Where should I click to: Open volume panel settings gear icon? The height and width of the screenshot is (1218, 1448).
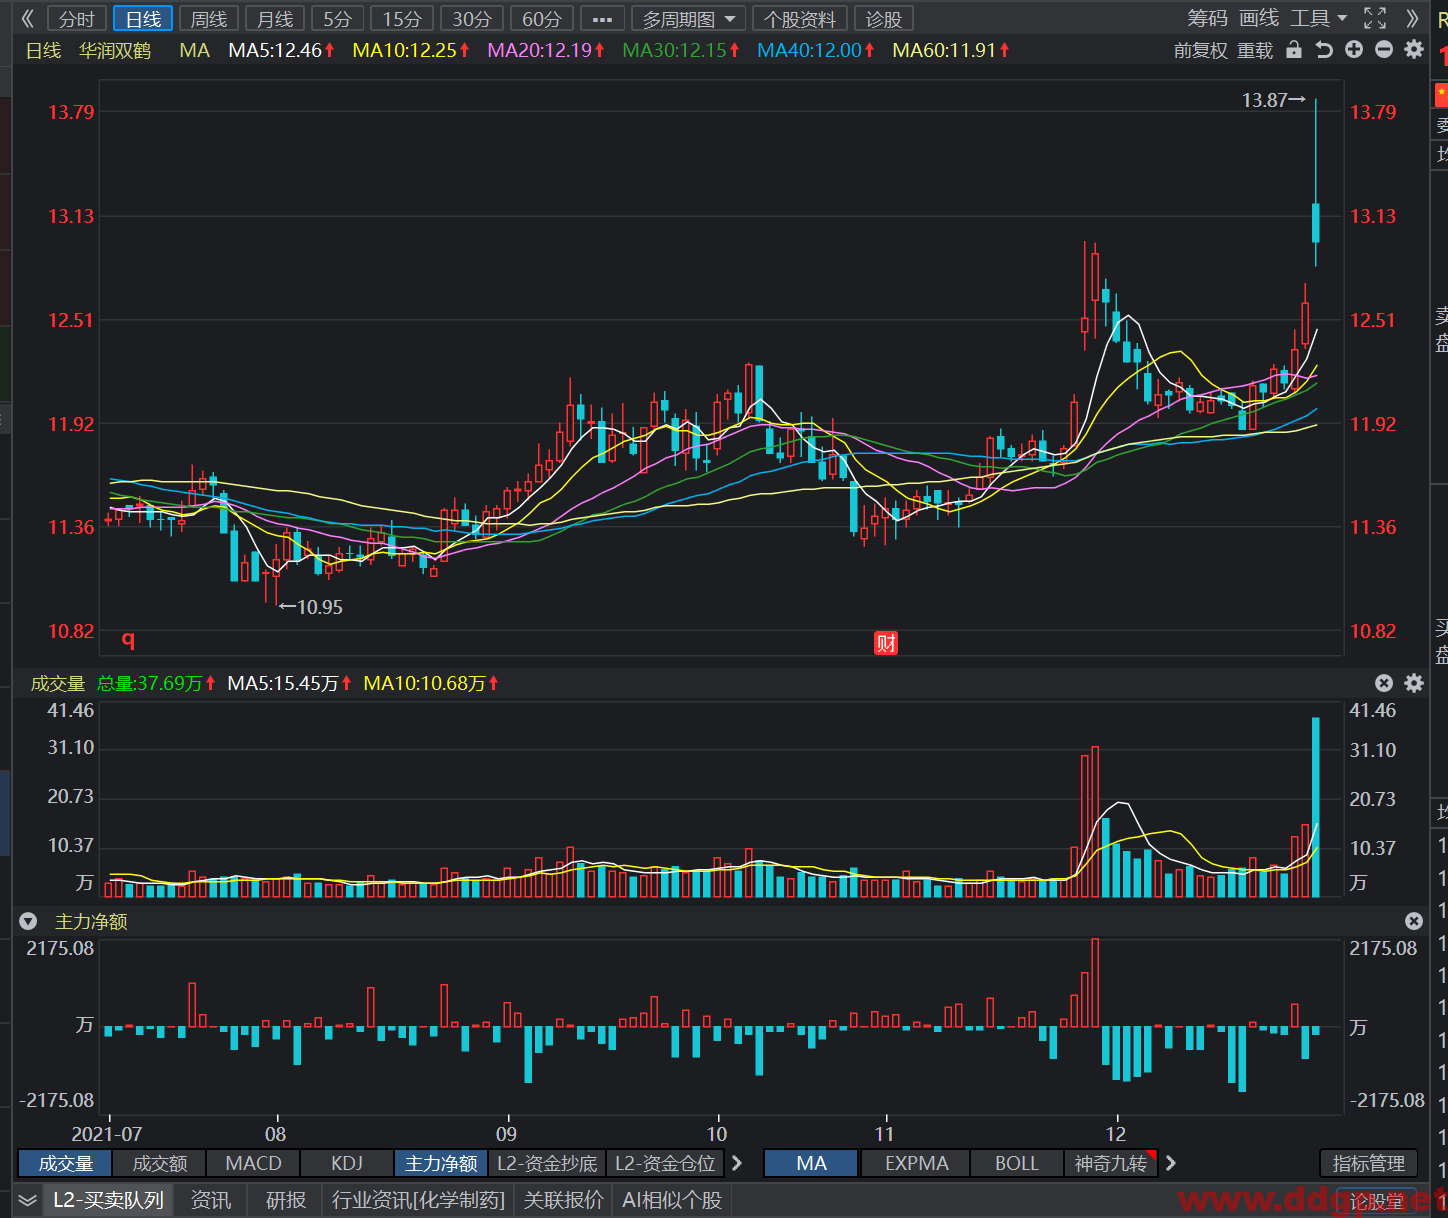tap(1414, 683)
